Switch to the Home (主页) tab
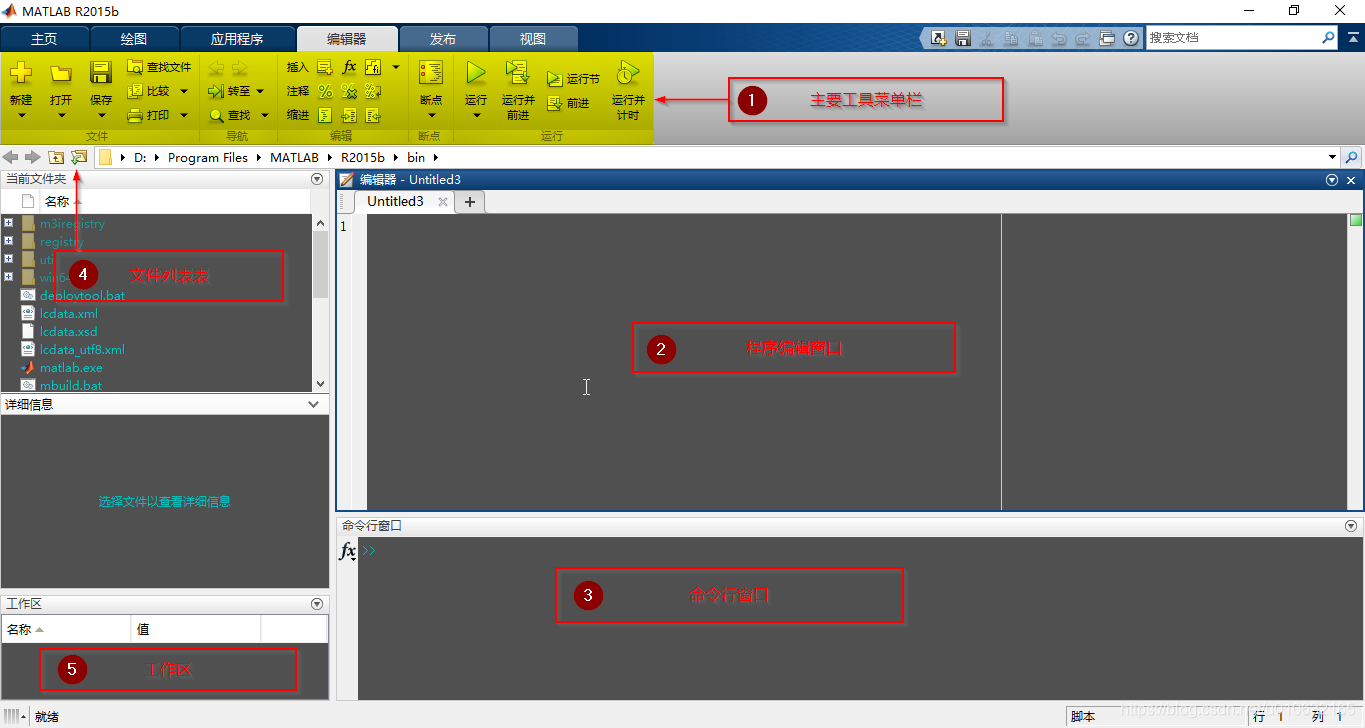The height and width of the screenshot is (728, 1365). (x=45, y=39)
